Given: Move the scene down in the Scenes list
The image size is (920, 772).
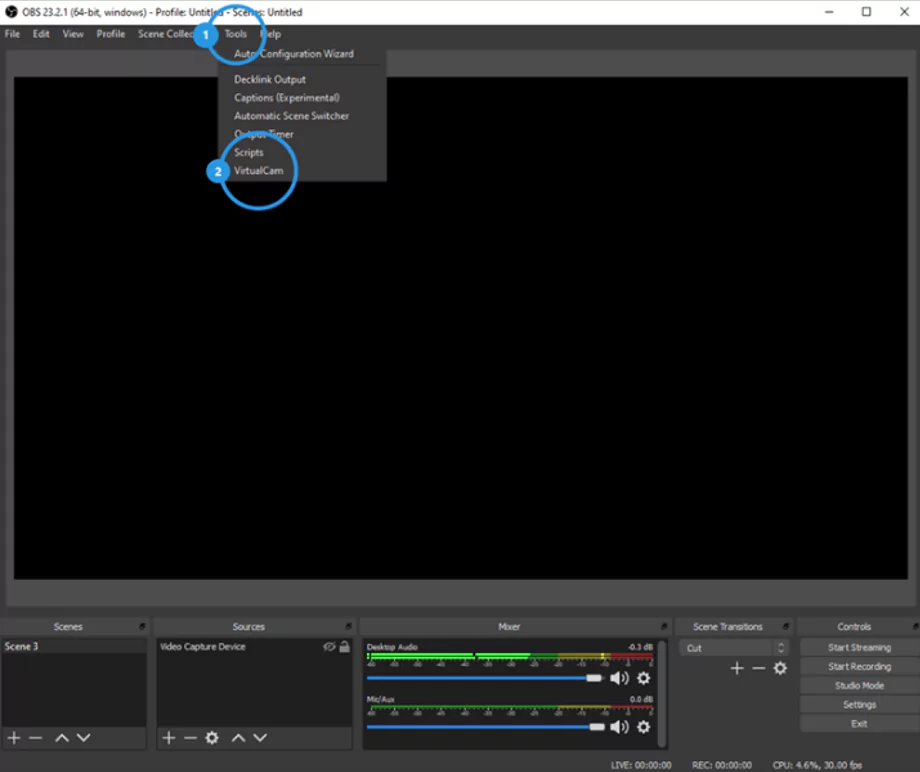Looking at the screenshot, I should (83, 738).
